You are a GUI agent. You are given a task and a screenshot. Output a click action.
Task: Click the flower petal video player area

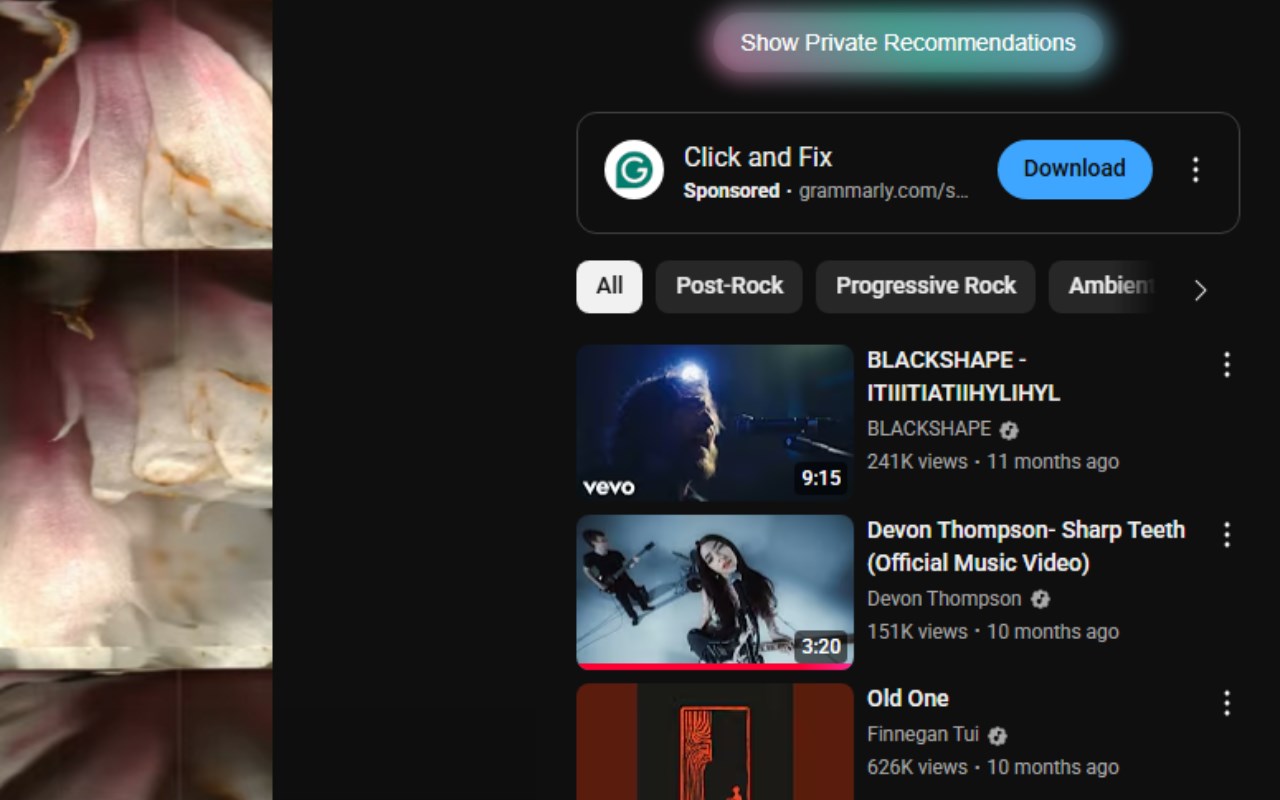tap(136, 400)
